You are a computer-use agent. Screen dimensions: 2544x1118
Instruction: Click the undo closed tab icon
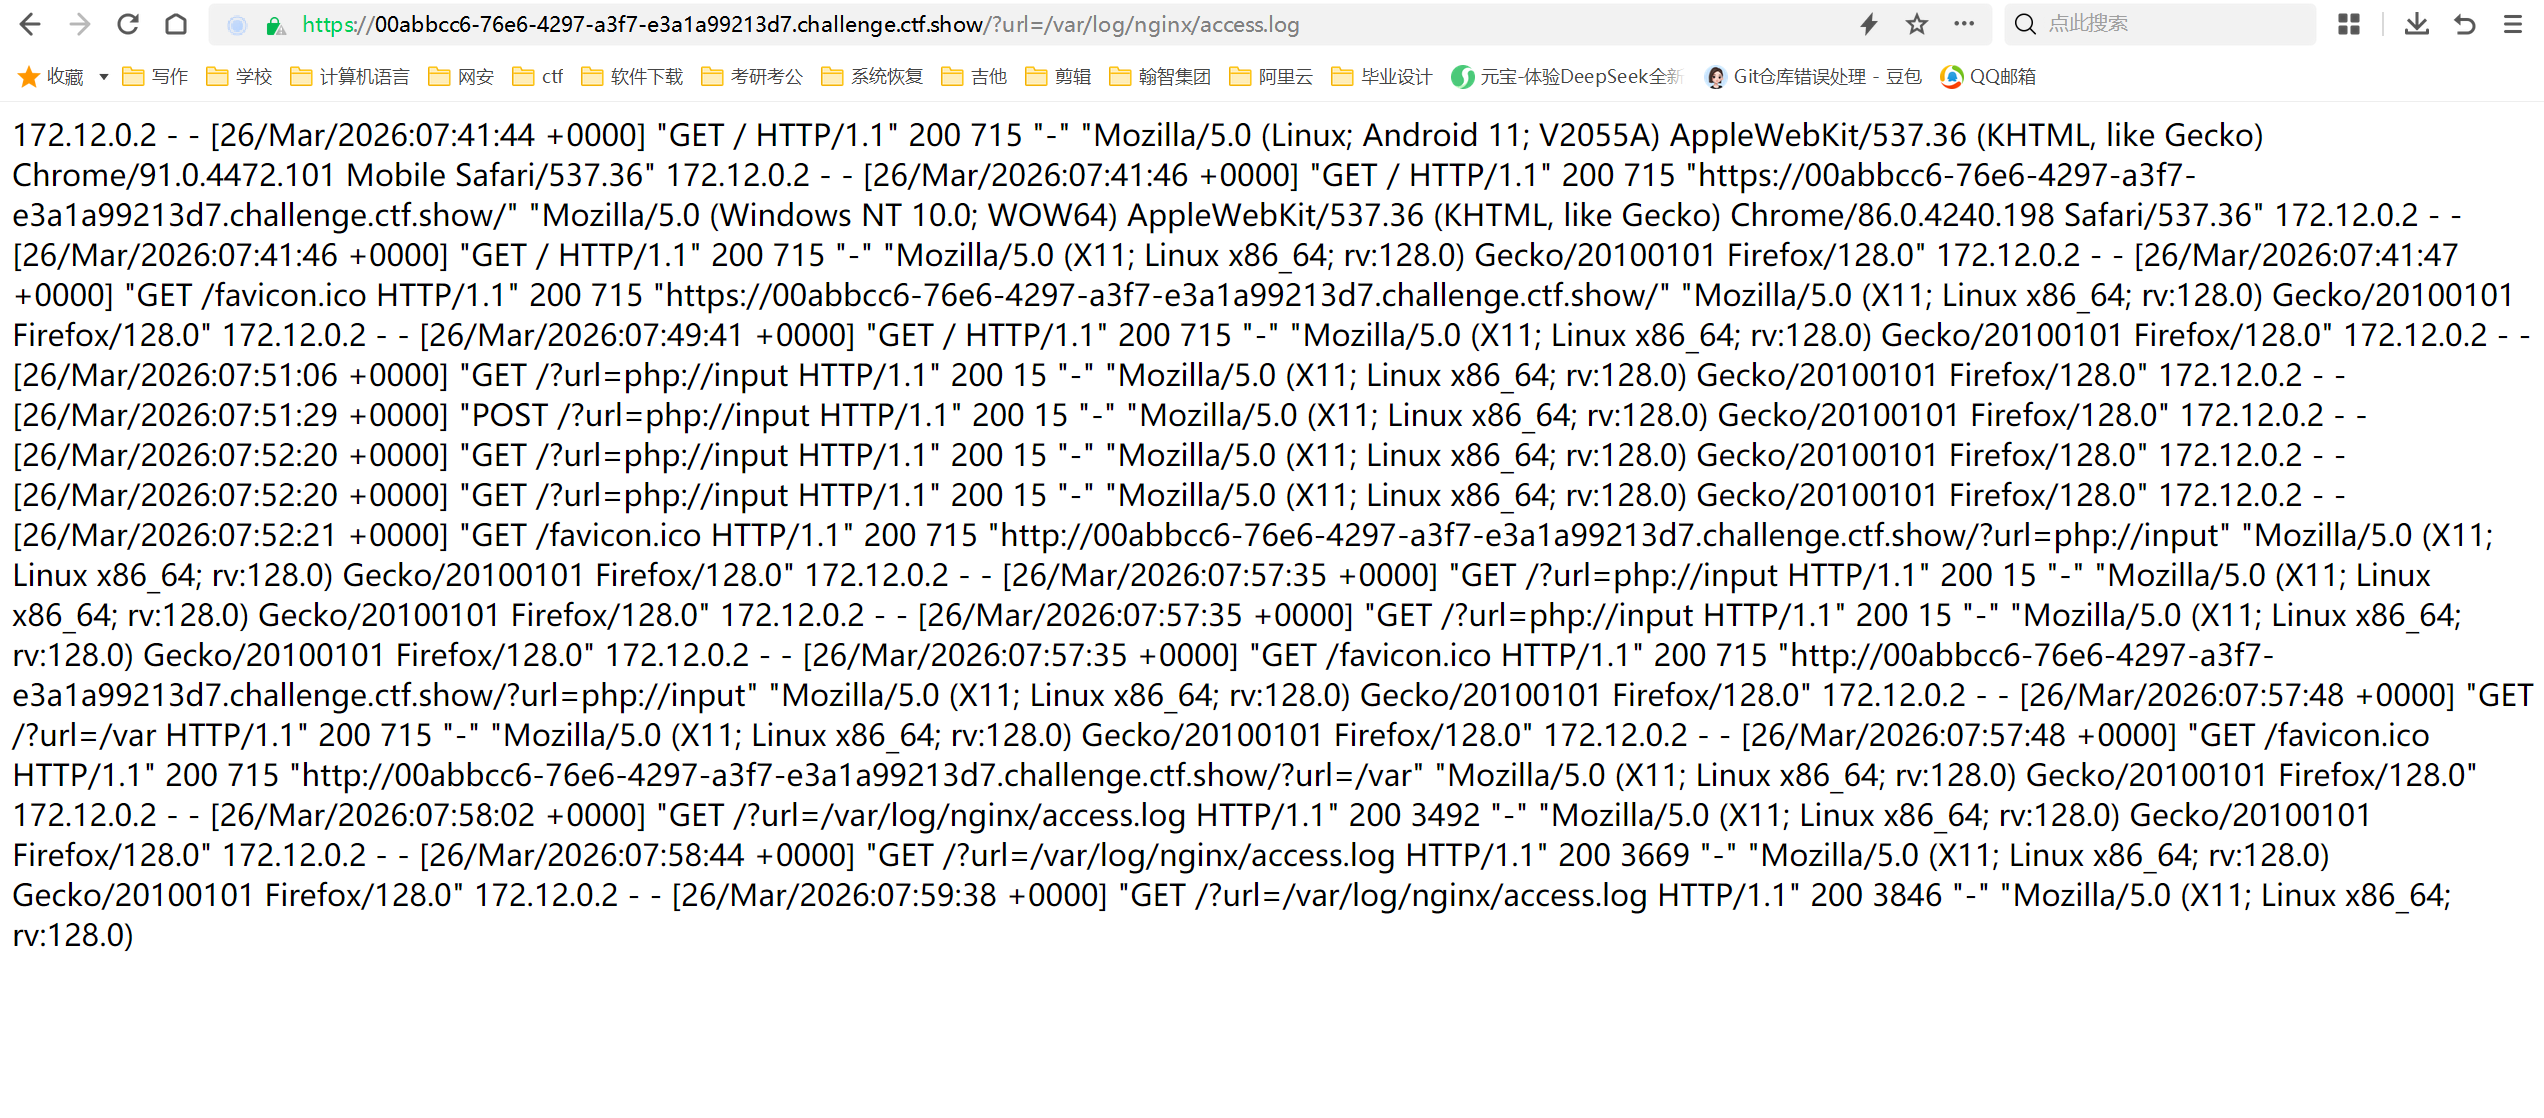pos(2465,24)
